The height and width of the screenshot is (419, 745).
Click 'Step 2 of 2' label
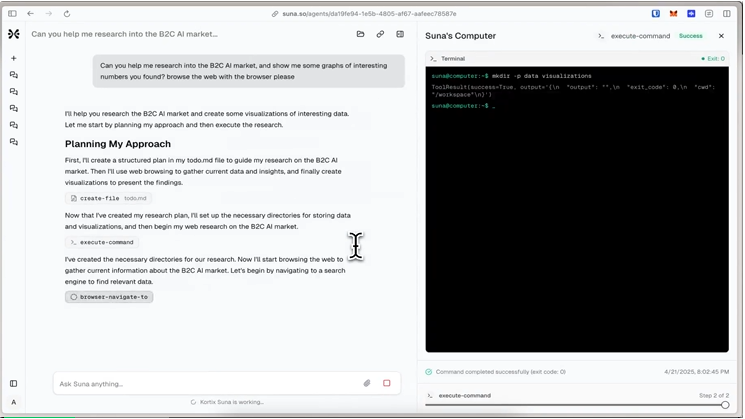pos(714,395)
